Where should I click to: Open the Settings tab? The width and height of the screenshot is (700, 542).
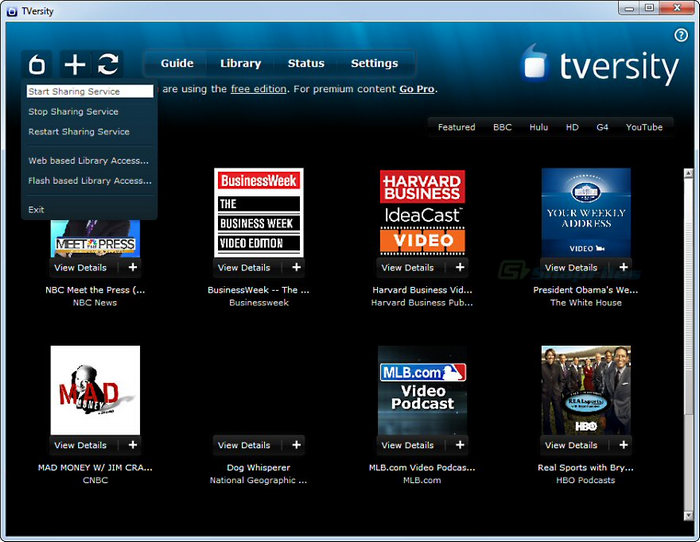tap(375, 63)
